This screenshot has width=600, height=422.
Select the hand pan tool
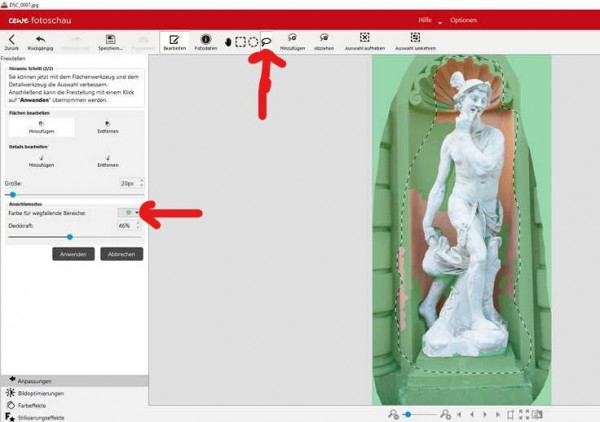point(228,42)
